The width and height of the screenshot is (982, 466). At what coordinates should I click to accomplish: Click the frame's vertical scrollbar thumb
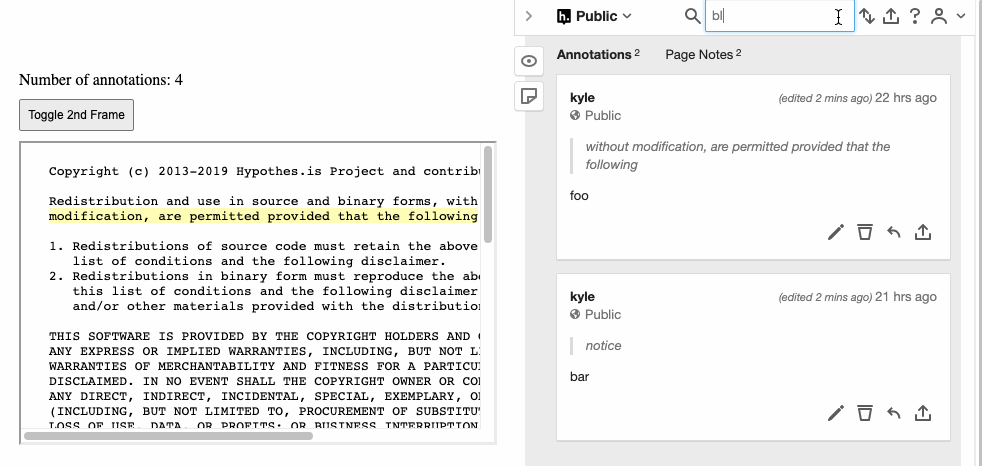[x=488, y=195]
